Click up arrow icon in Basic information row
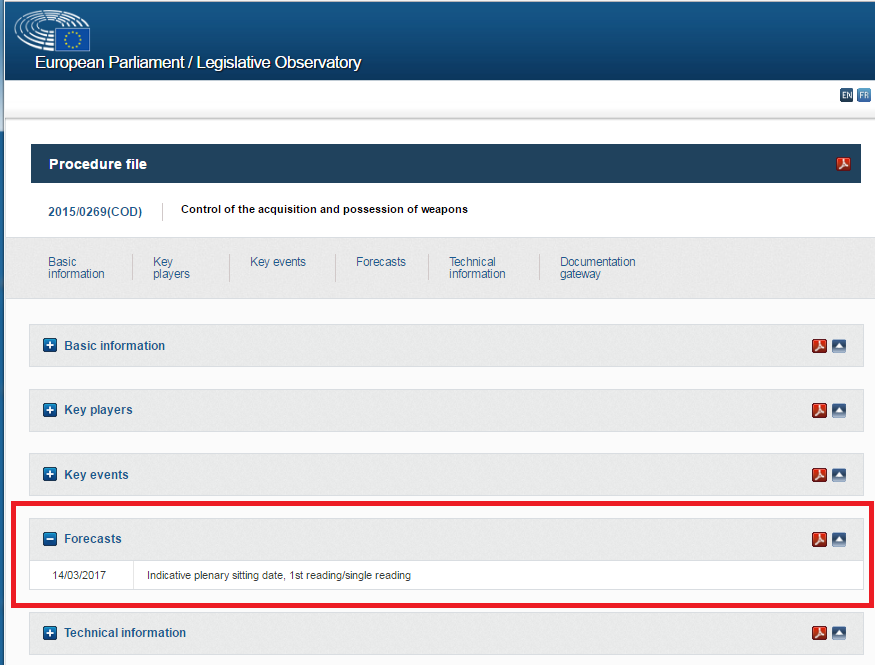875x665 pixels. click(x=839, y=346)
